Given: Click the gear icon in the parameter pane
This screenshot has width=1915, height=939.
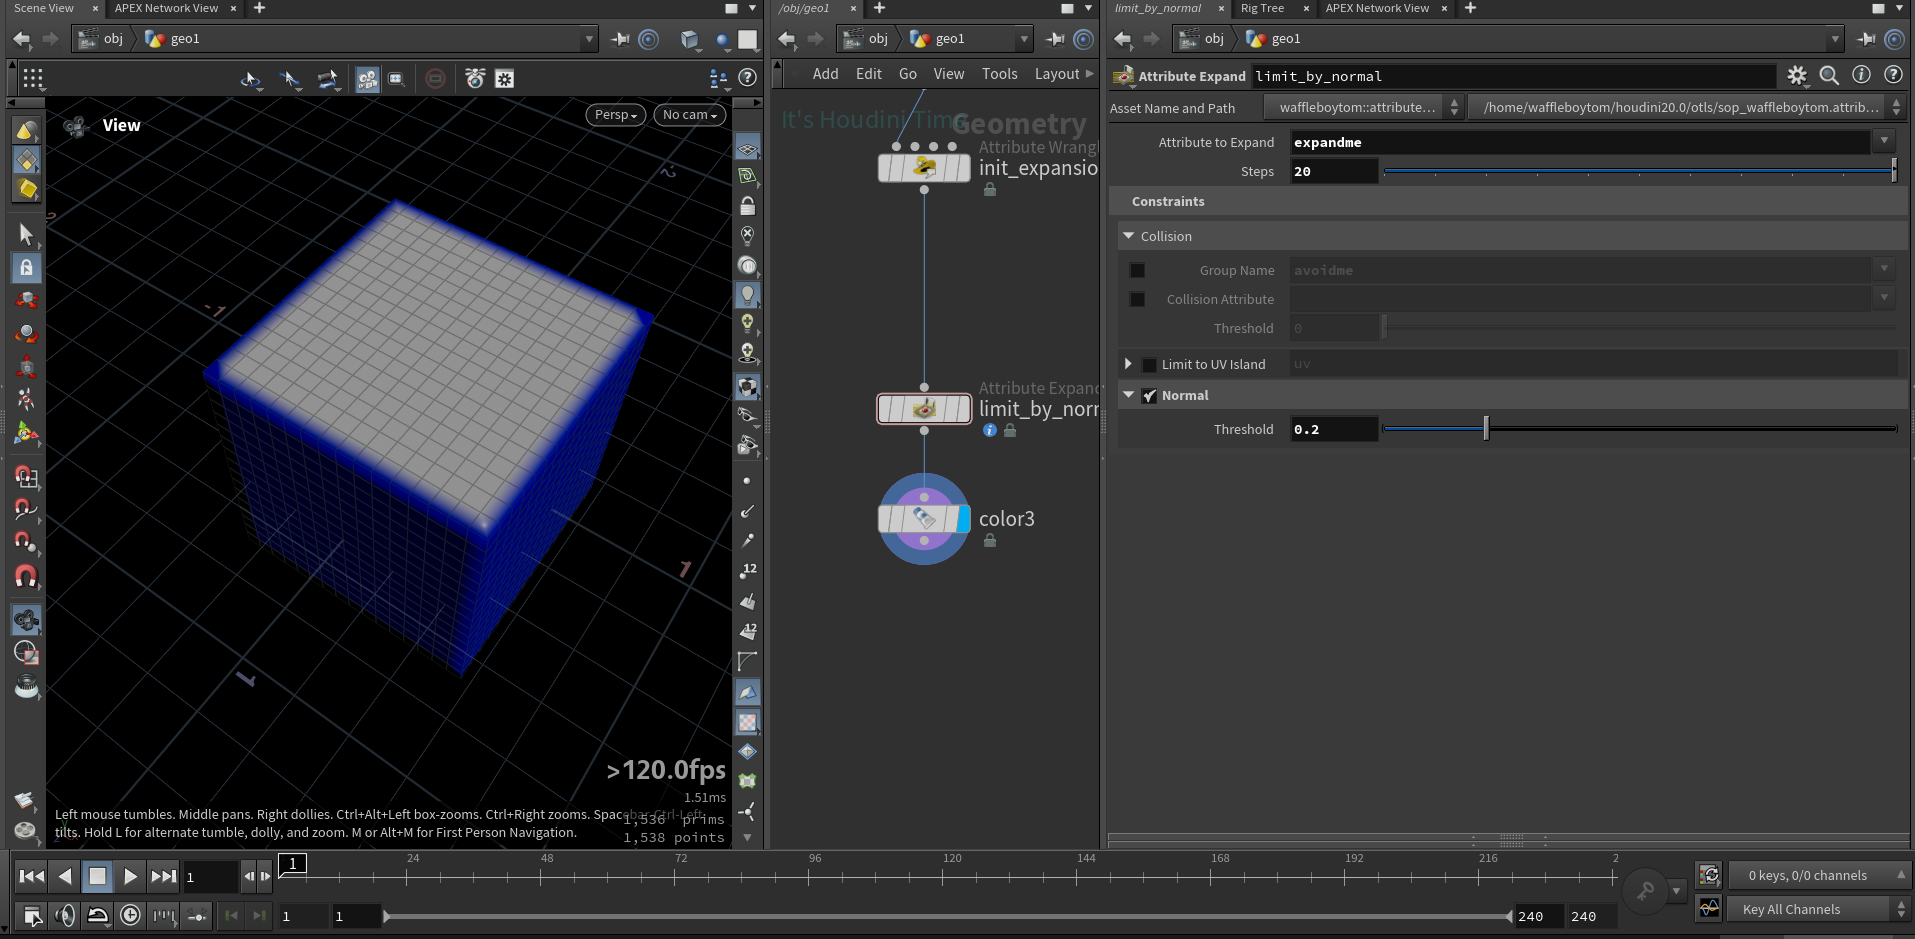Looking at the screenshot, I should tap(1797, 76).
